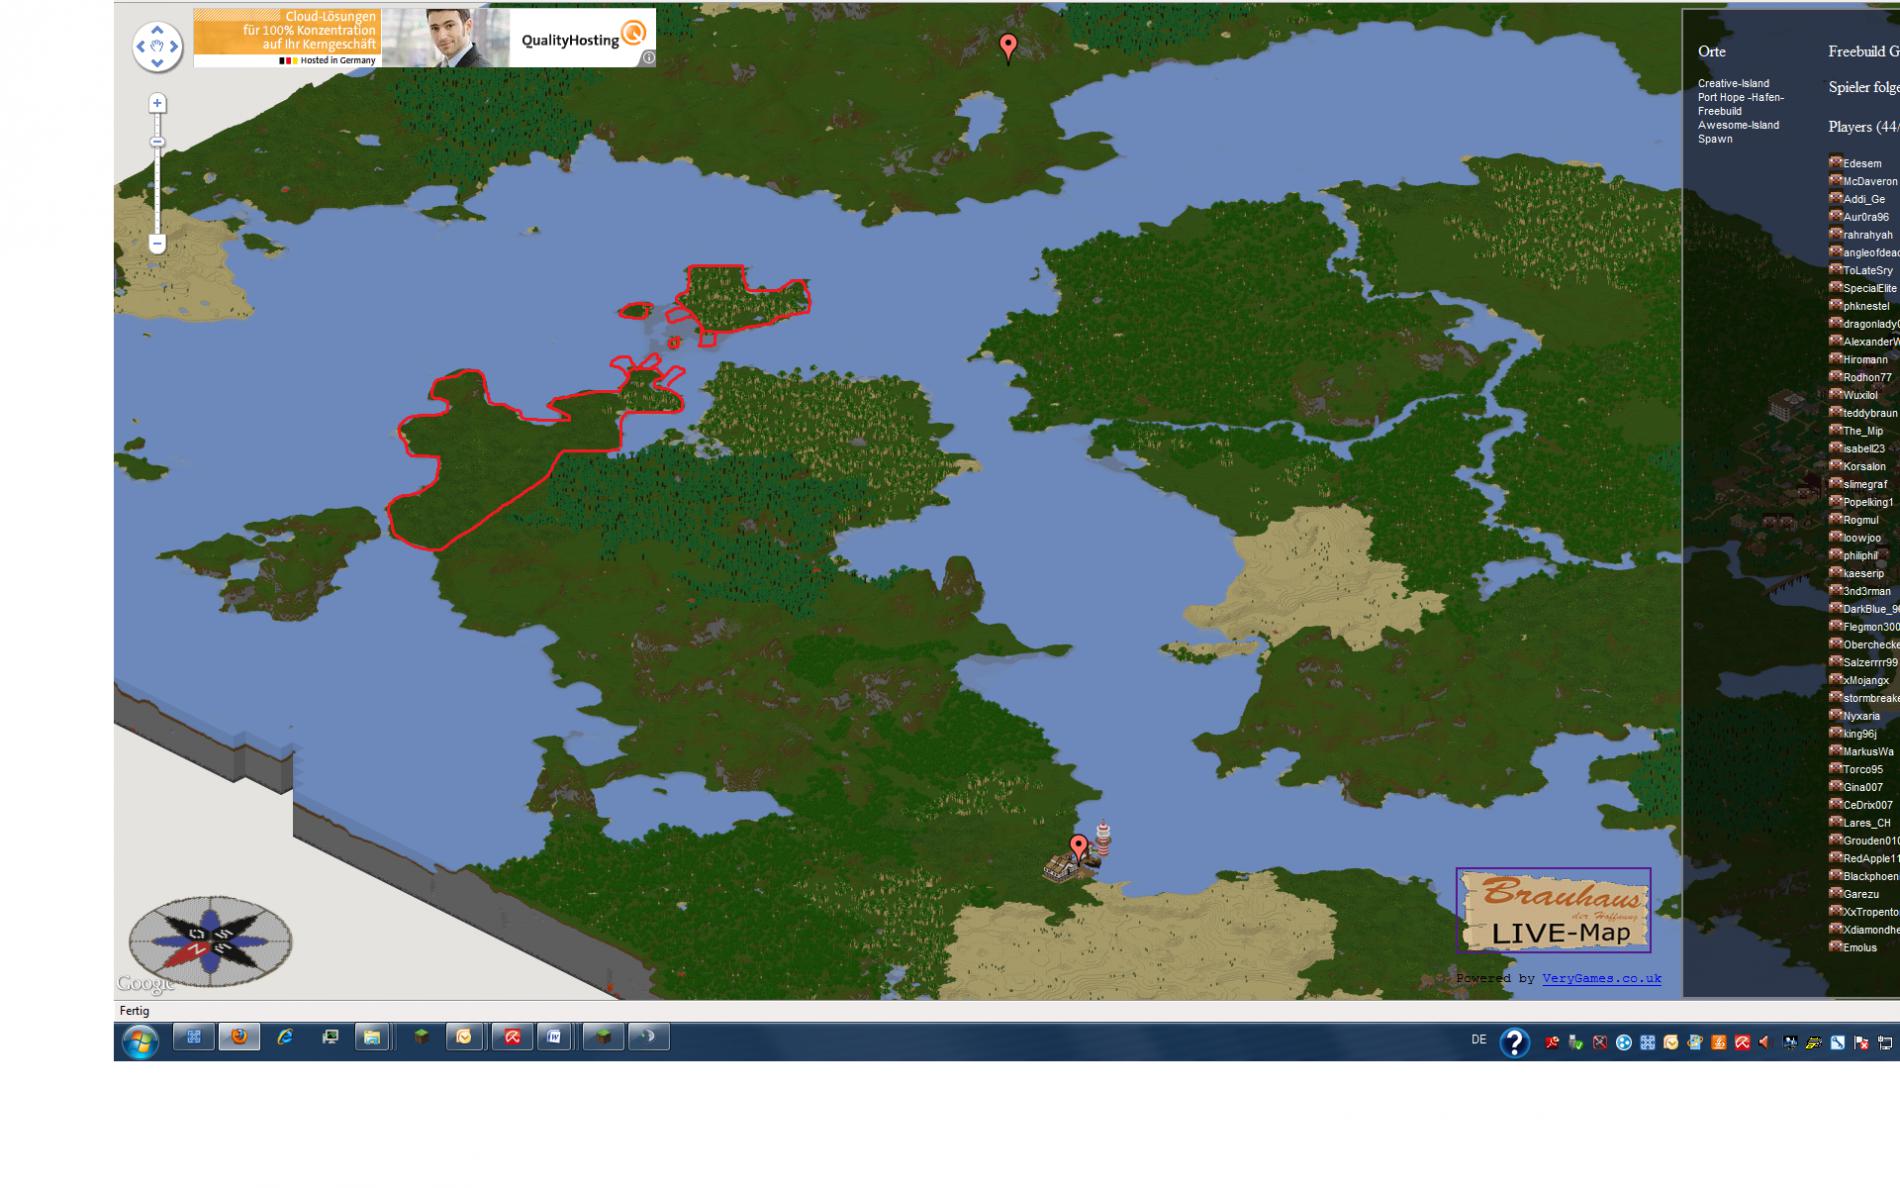Zoom in with the plus button
This screenshot has width=1900, height=1188.
[x=157, y=104]
